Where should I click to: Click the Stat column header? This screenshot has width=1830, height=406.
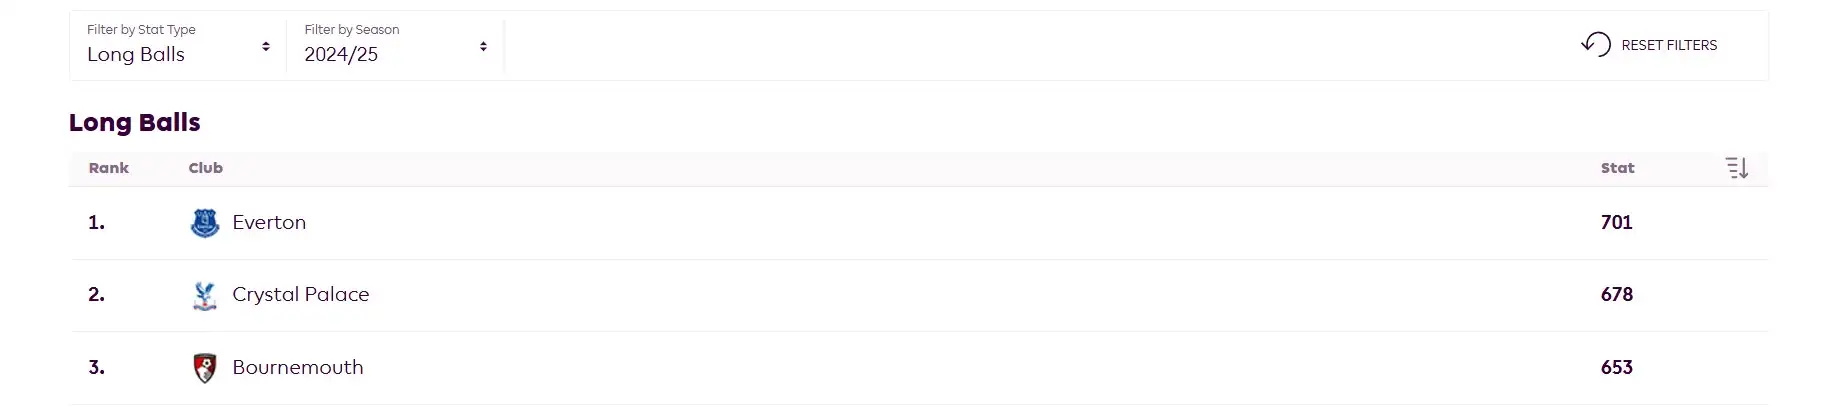coord(1617,168)
